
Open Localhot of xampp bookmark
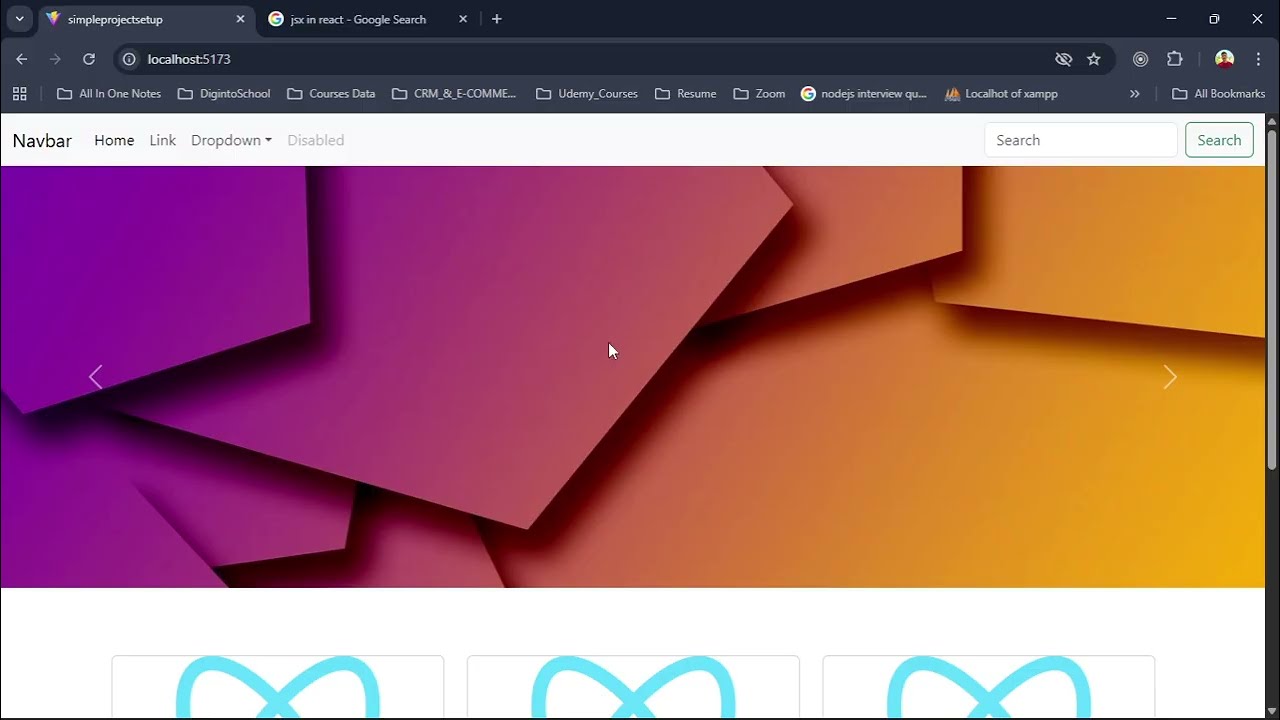pos(1001,93)
